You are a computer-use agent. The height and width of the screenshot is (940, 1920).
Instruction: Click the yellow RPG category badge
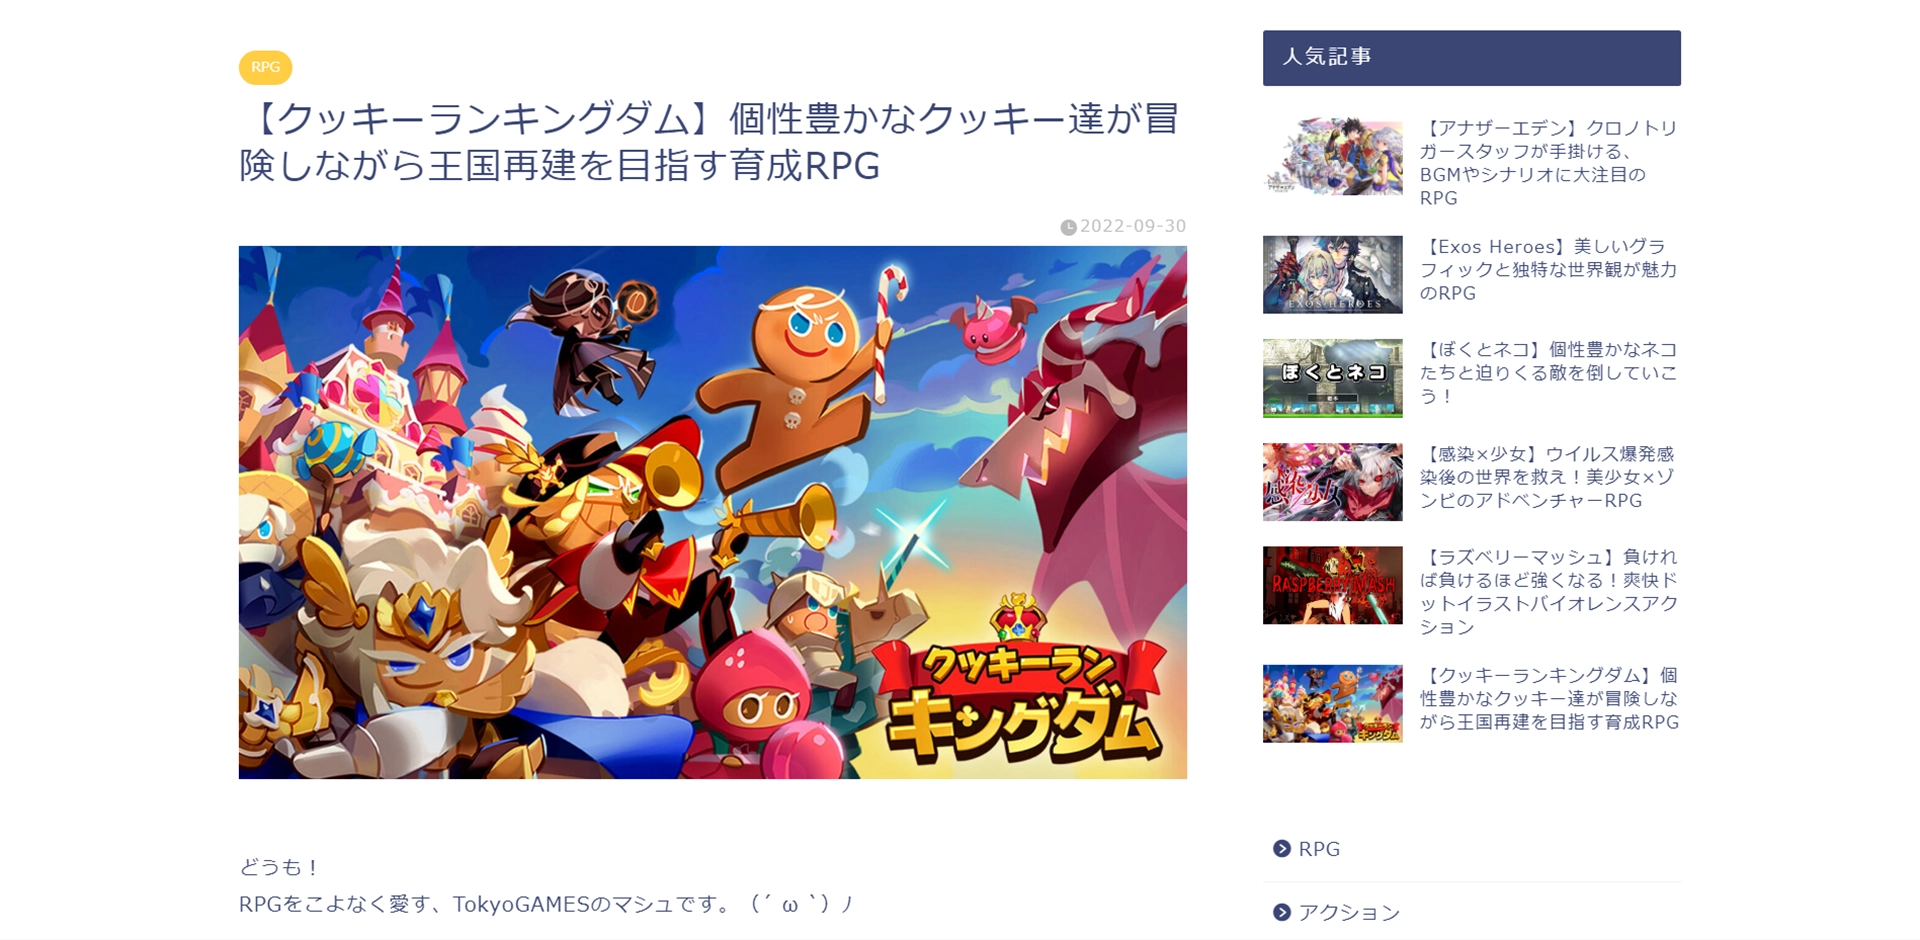pyautogui.click(x=265, y=67)
